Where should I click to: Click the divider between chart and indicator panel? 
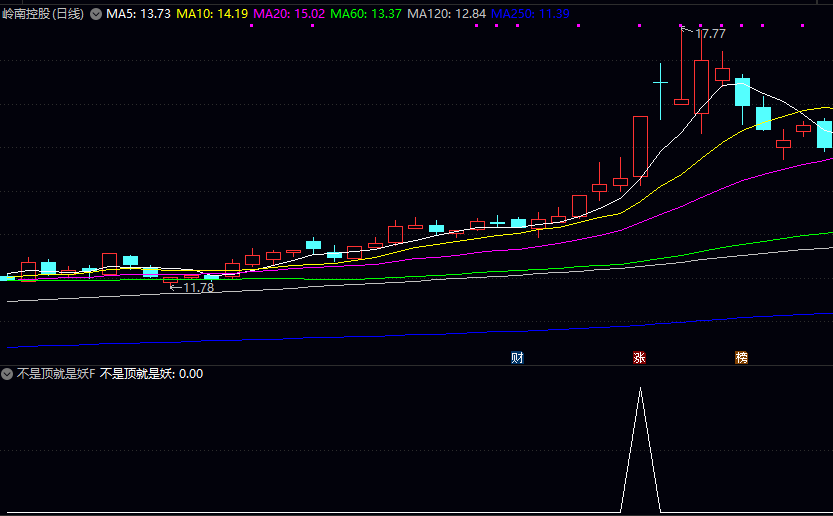(416, 365)
